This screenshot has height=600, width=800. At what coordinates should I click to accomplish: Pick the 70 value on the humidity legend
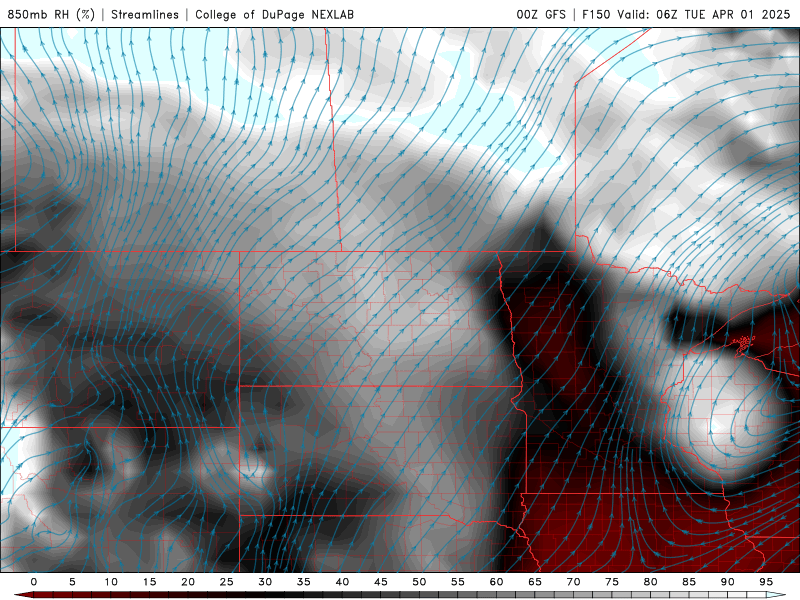tap(573, 582)
